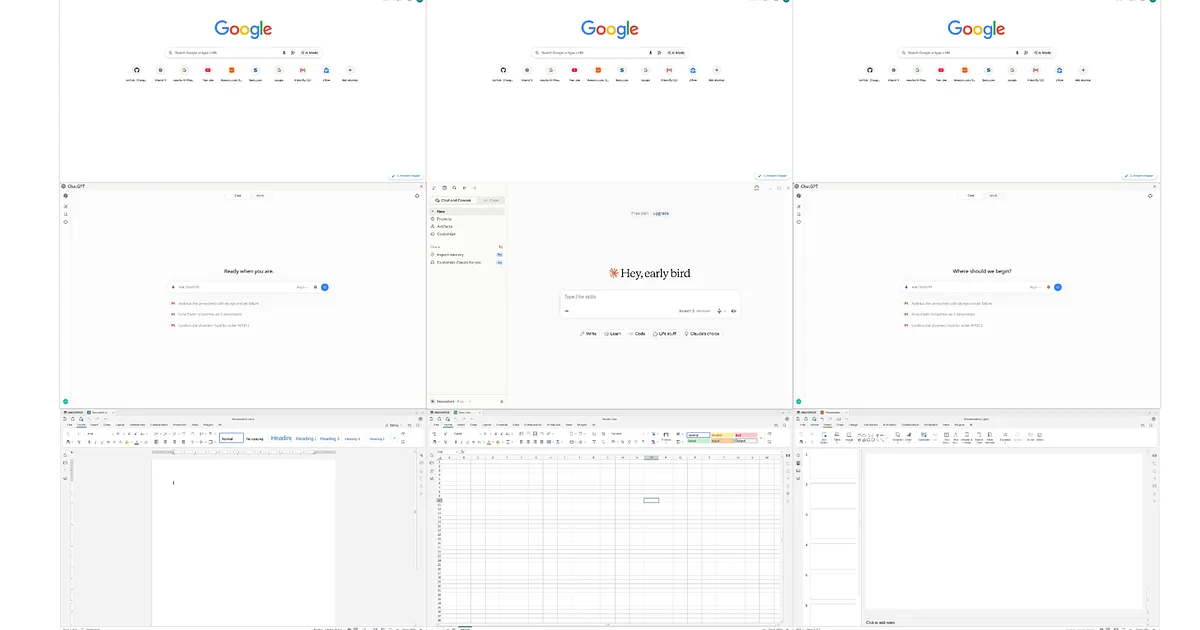The height and width of the screenshot is (630, 1200).
Task: Select the Chat tab in 'Where should we begin' ChatGPT window
Action: tap(971, 196)
